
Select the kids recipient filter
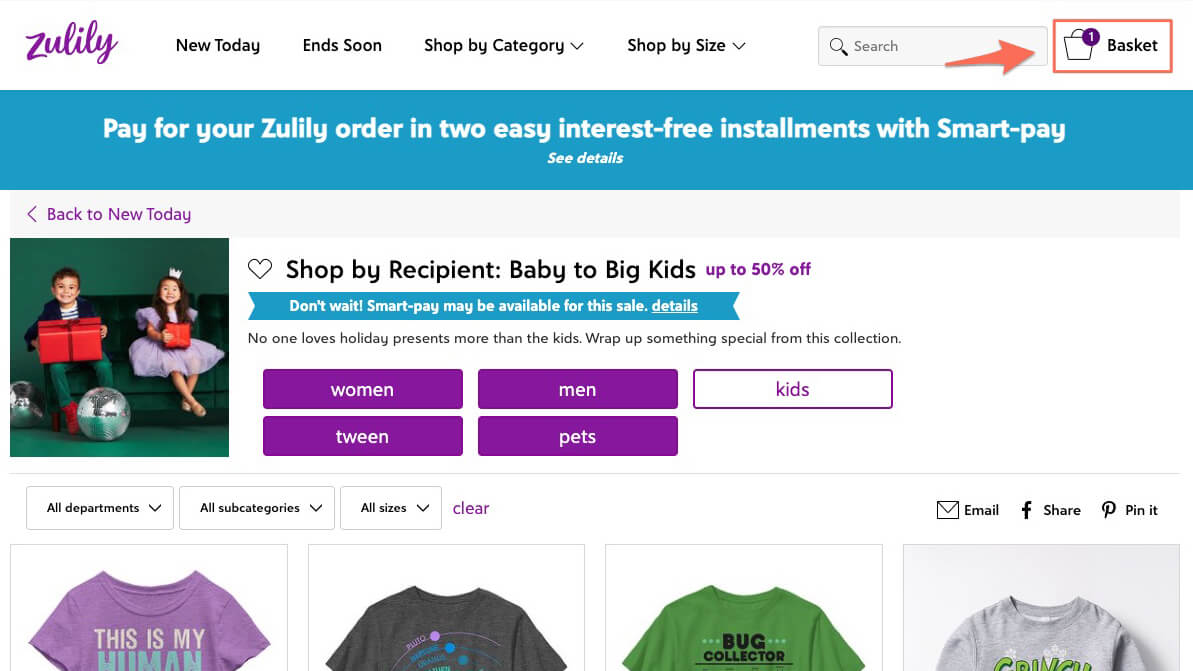click(792, 389)
